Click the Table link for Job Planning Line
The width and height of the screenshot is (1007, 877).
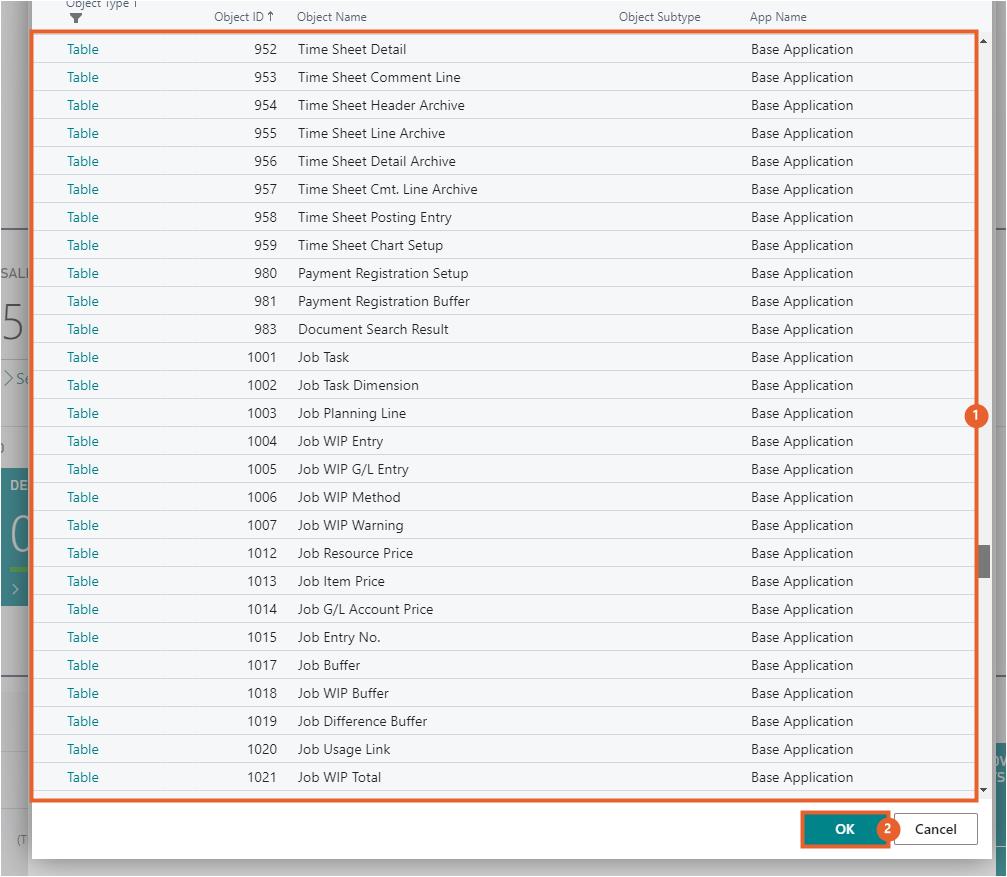pos(83,413)
